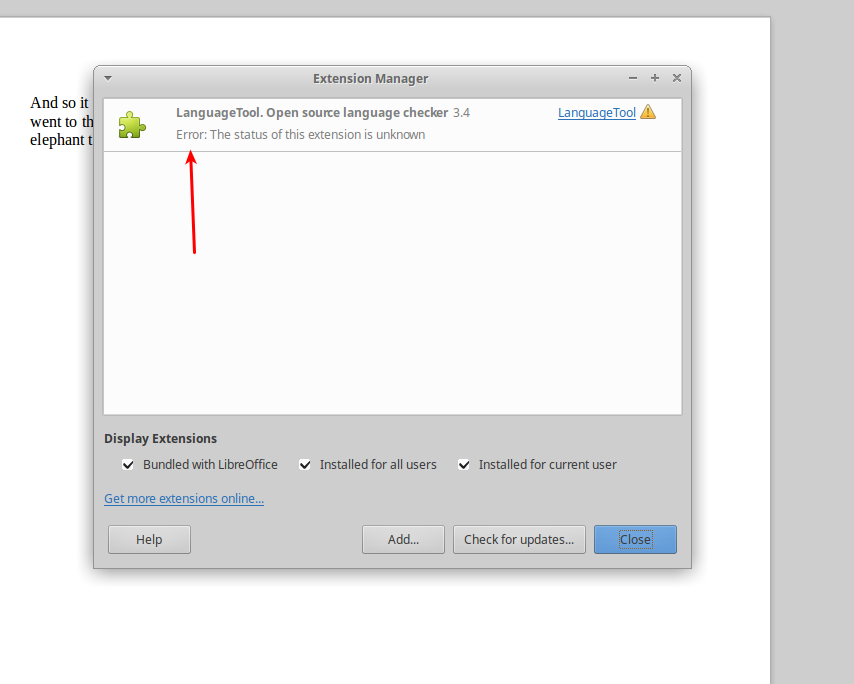Click the blue Close button
This screenshot has width=854, height=684.
[635, 539]
